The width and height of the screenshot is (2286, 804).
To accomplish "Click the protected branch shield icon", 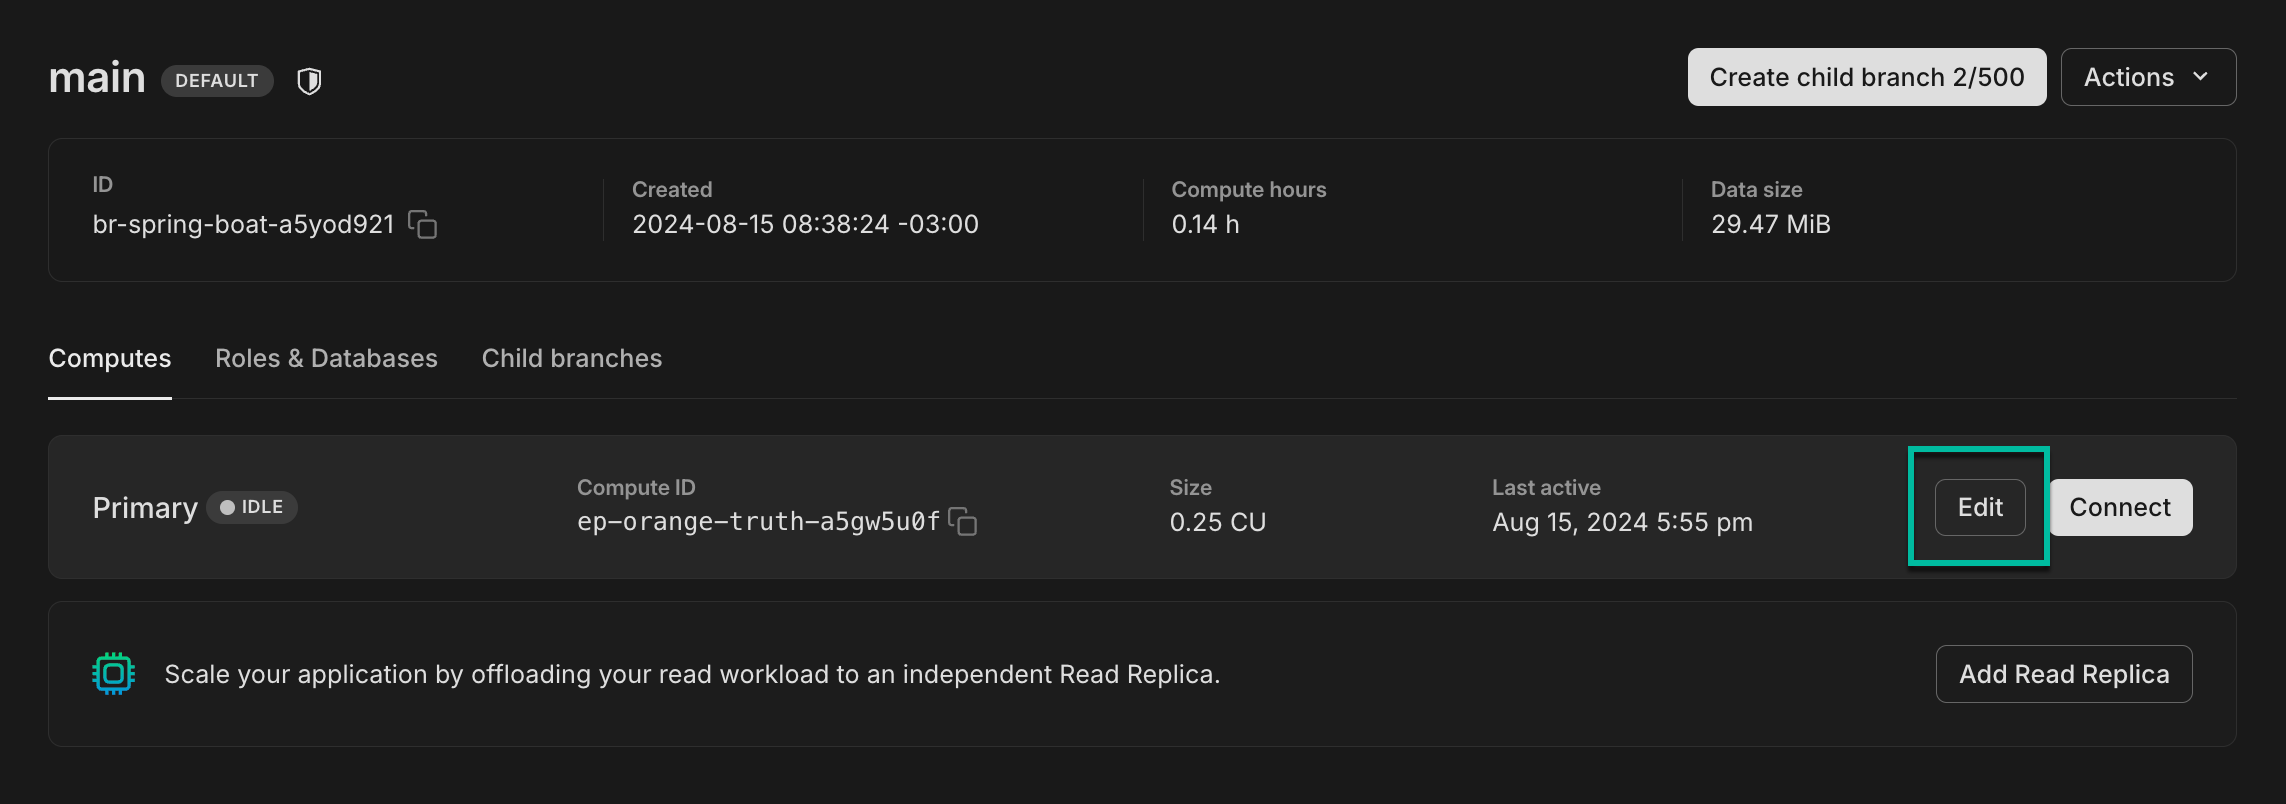I will coord(310,81).
